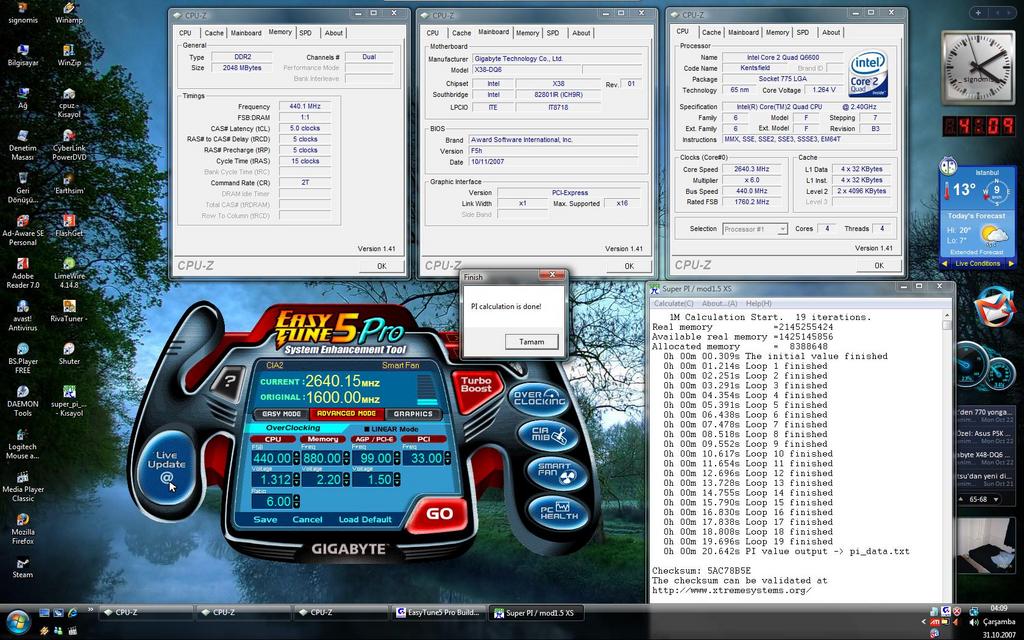1024x640 pixels.
Task: Launch Internet Explorer from Quick Launch
Action: [x=72, y=613]
